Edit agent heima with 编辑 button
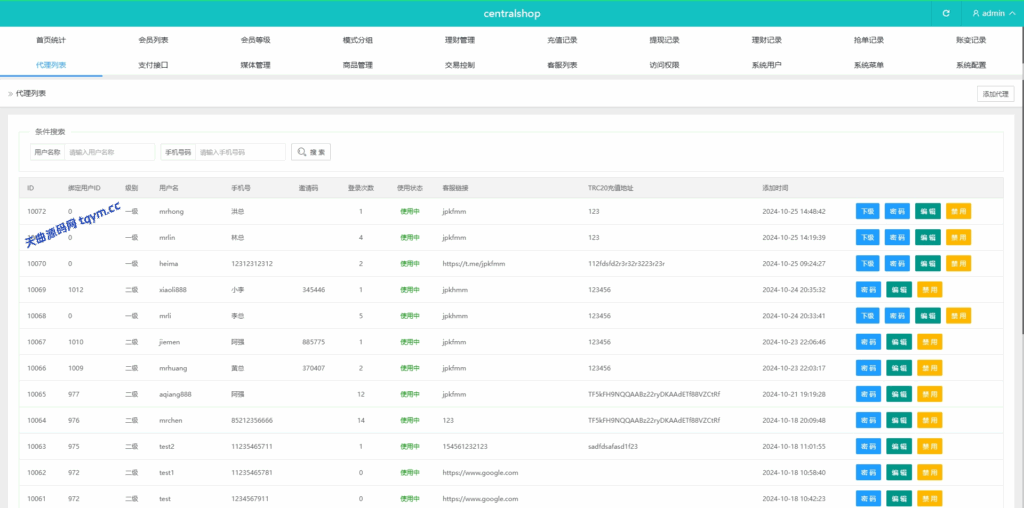 pyautogui.click(x=927, y=263)
